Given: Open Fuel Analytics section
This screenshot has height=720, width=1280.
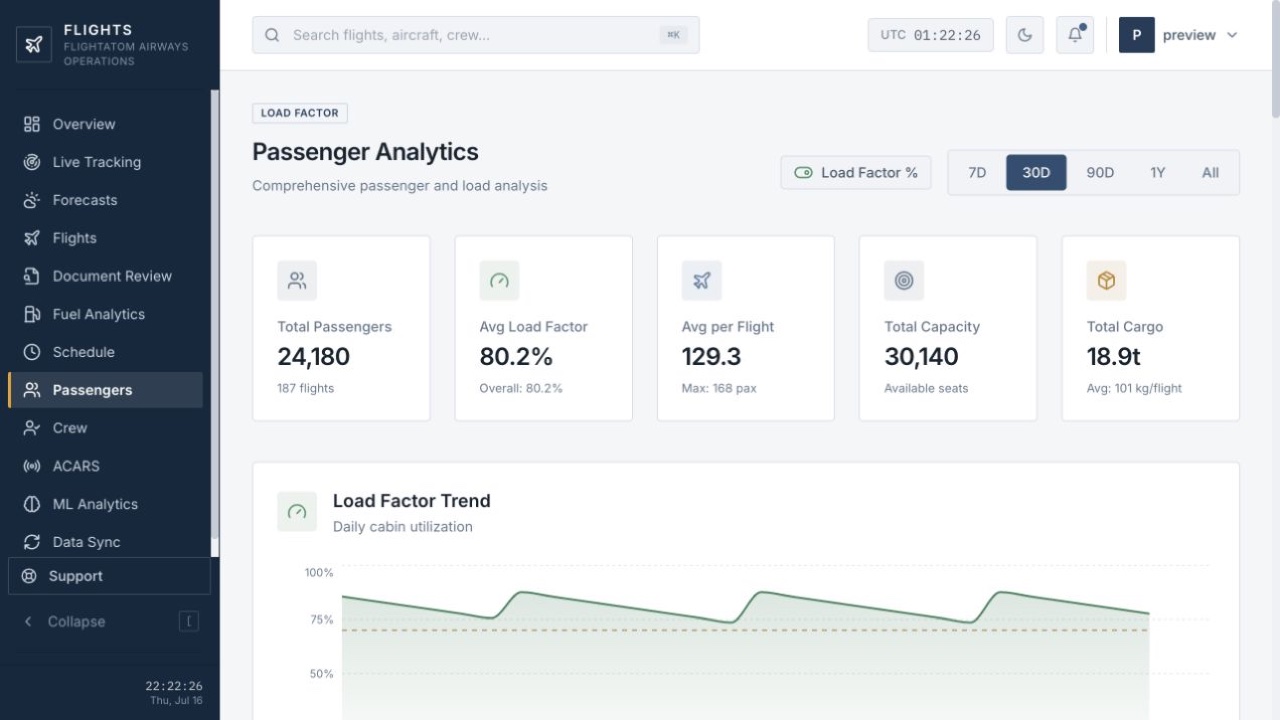Looking at the screenshot, I should pyautogui.click(x=105, y=314).
